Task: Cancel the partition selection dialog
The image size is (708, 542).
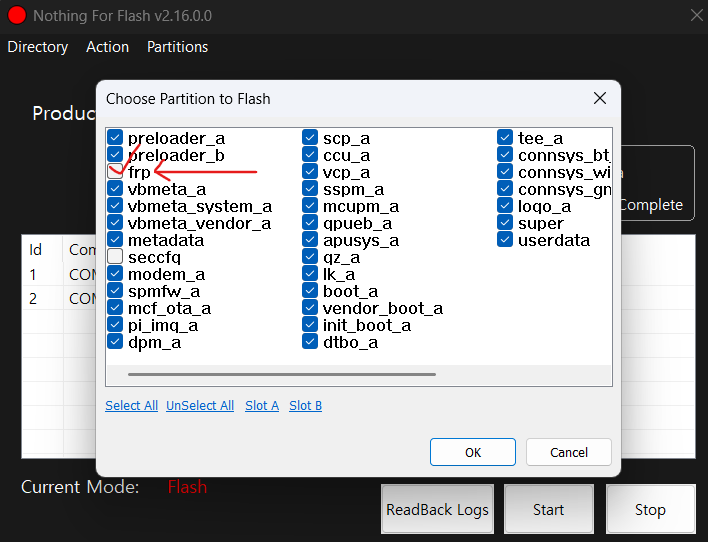Action: (568, 452)
